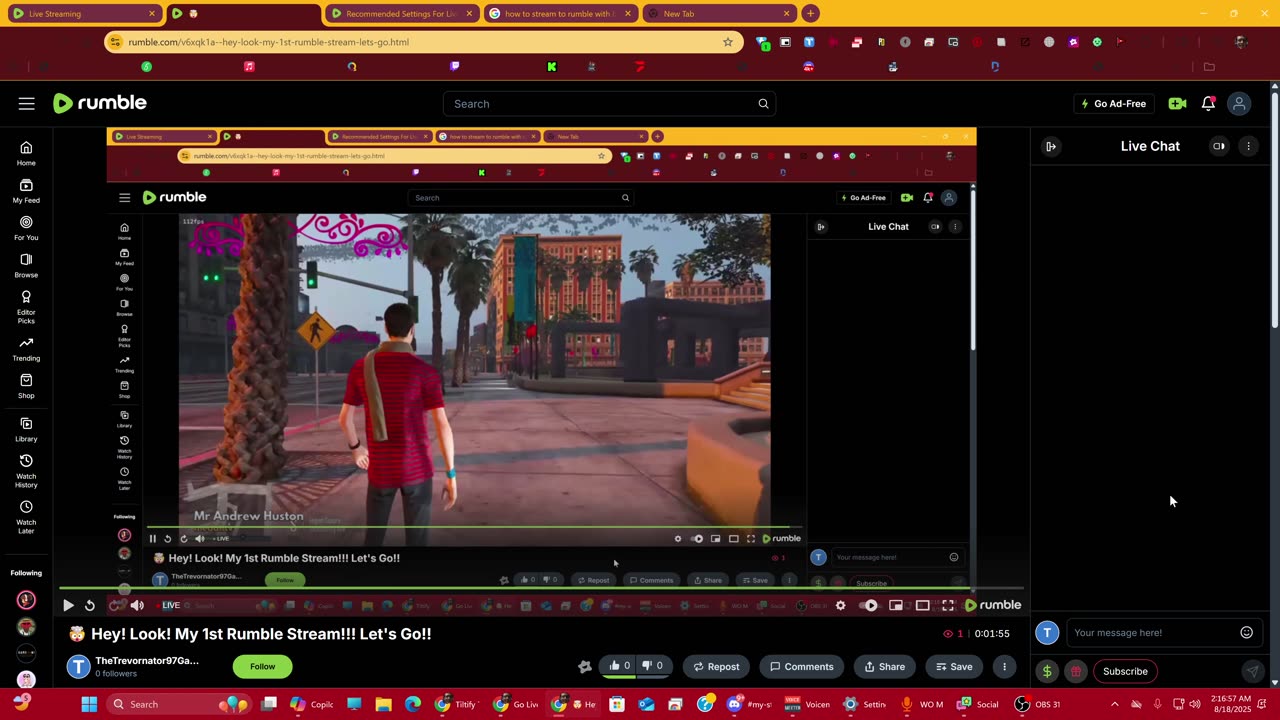The image size is (1280, 720).
Task: Open Live Chat options menu
Action: [1248, 146]
